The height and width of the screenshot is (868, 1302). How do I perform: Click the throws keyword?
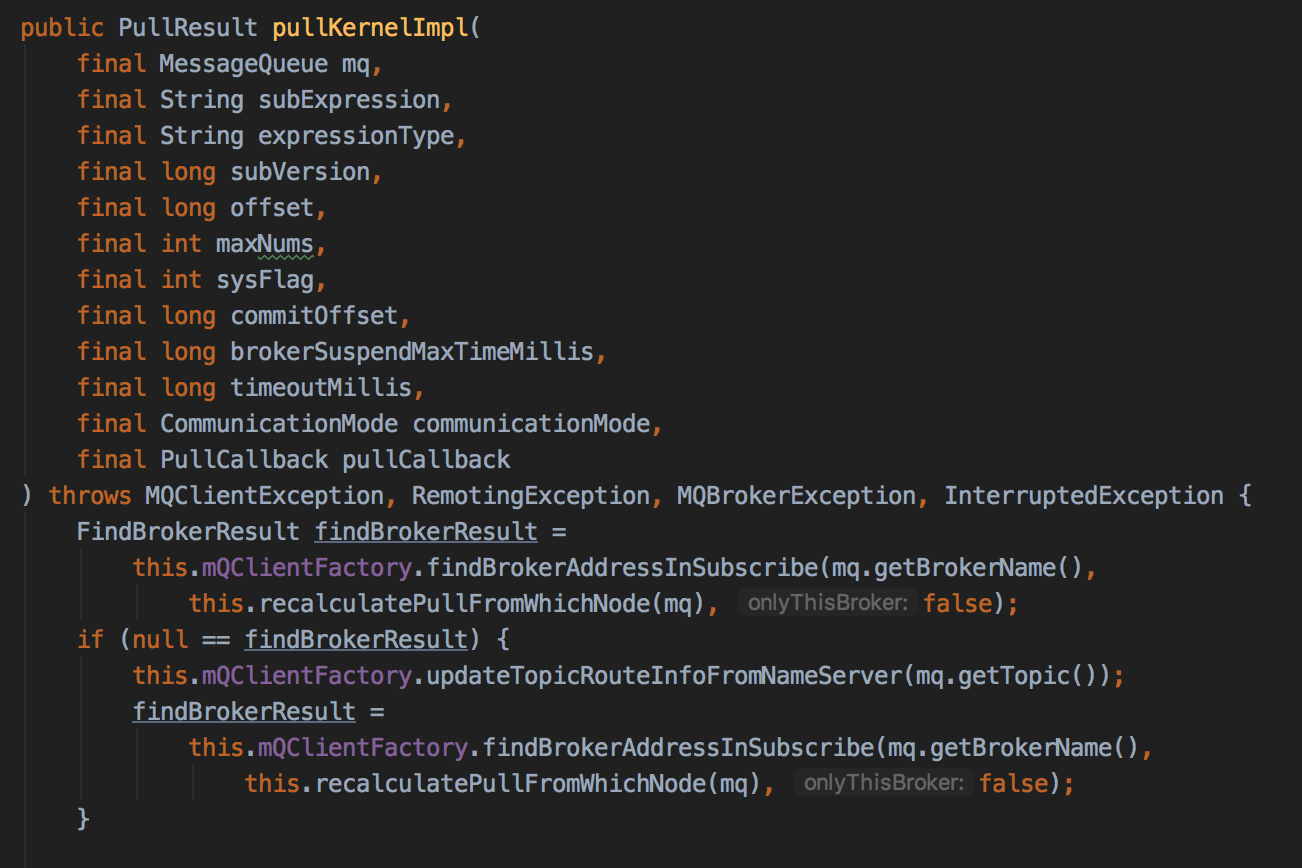click(x=90, y=496)
